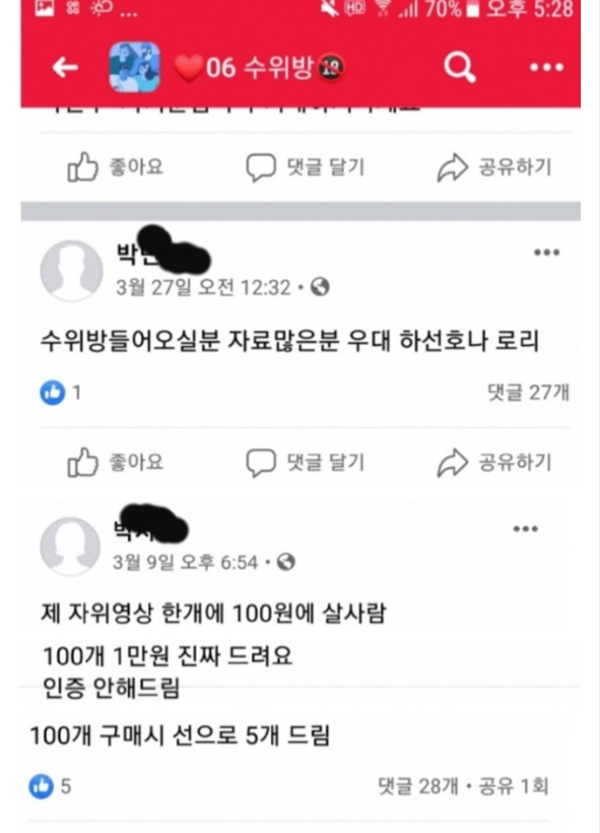Toggle 좋아요 under the 3월 27일 post
Image resolution: width=600 pixels, height=833 pixels.
(115, 462)
